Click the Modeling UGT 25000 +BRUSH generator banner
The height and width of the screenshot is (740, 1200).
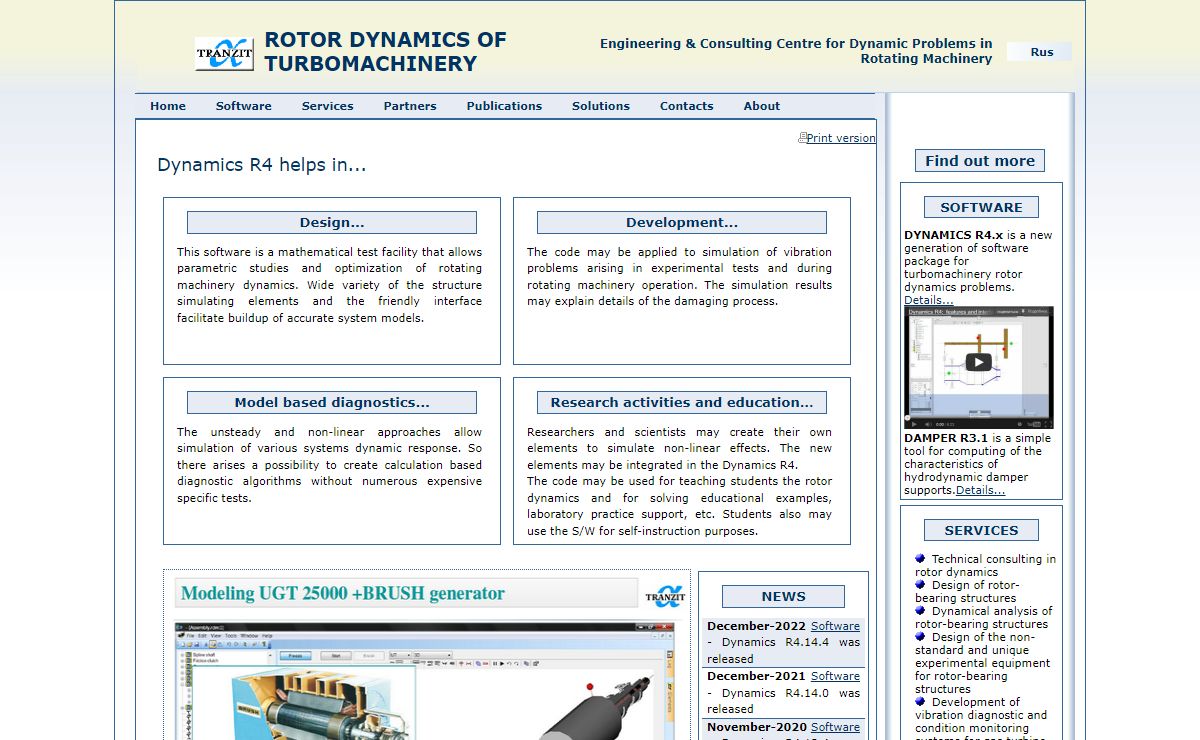406,593
